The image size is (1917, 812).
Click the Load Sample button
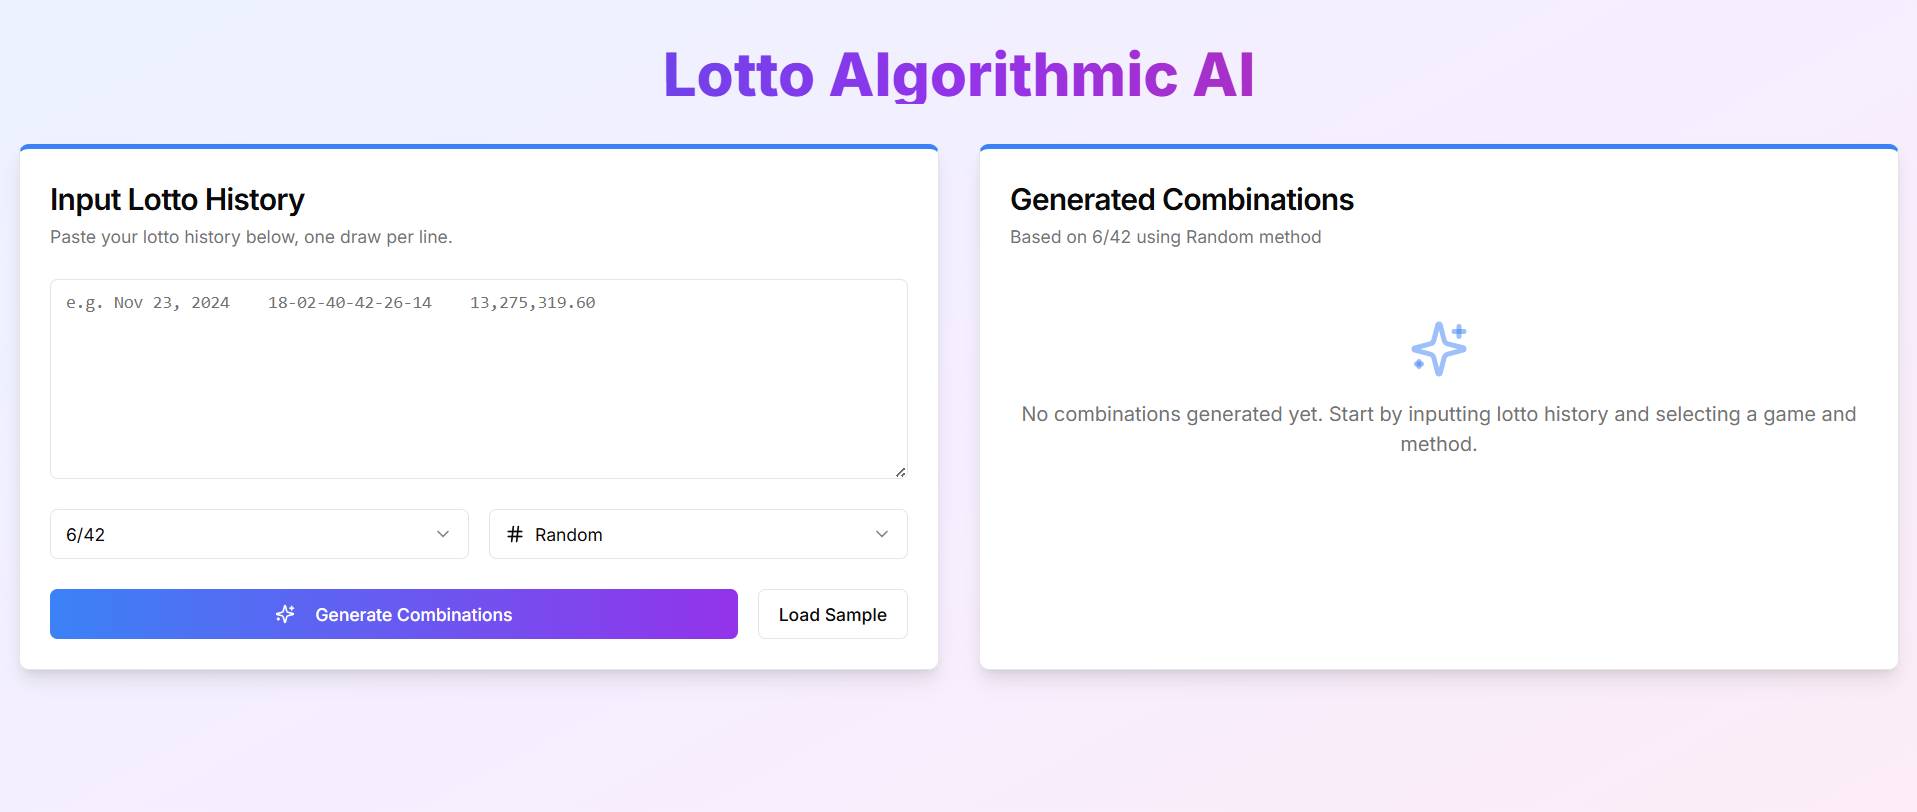(832, 614)
